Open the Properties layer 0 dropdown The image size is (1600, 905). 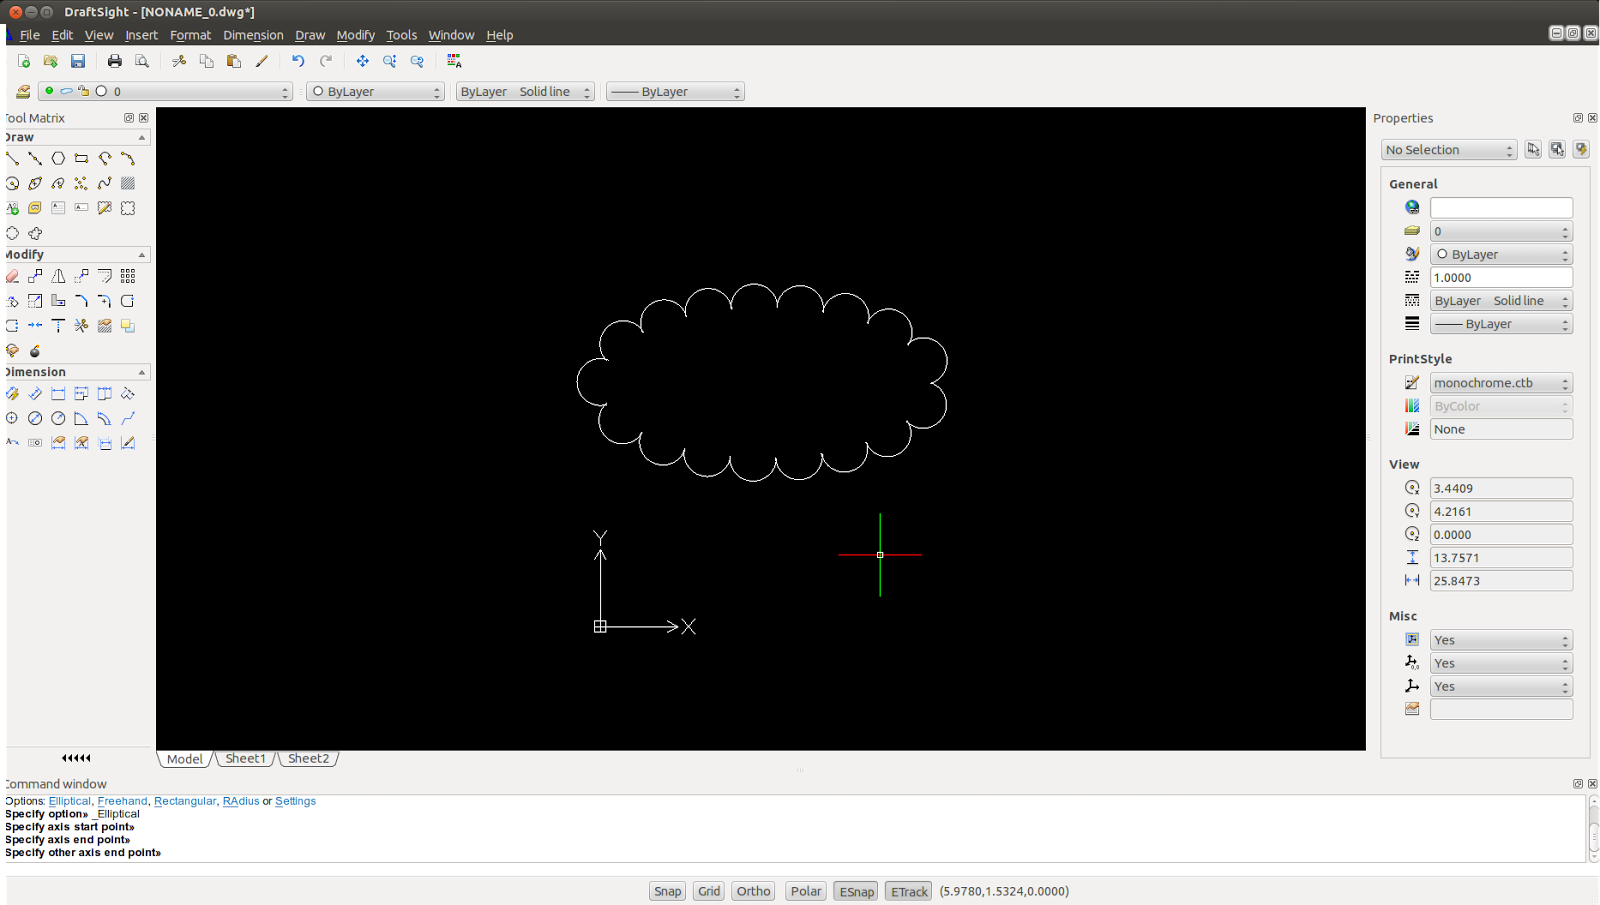point(1501,231)
